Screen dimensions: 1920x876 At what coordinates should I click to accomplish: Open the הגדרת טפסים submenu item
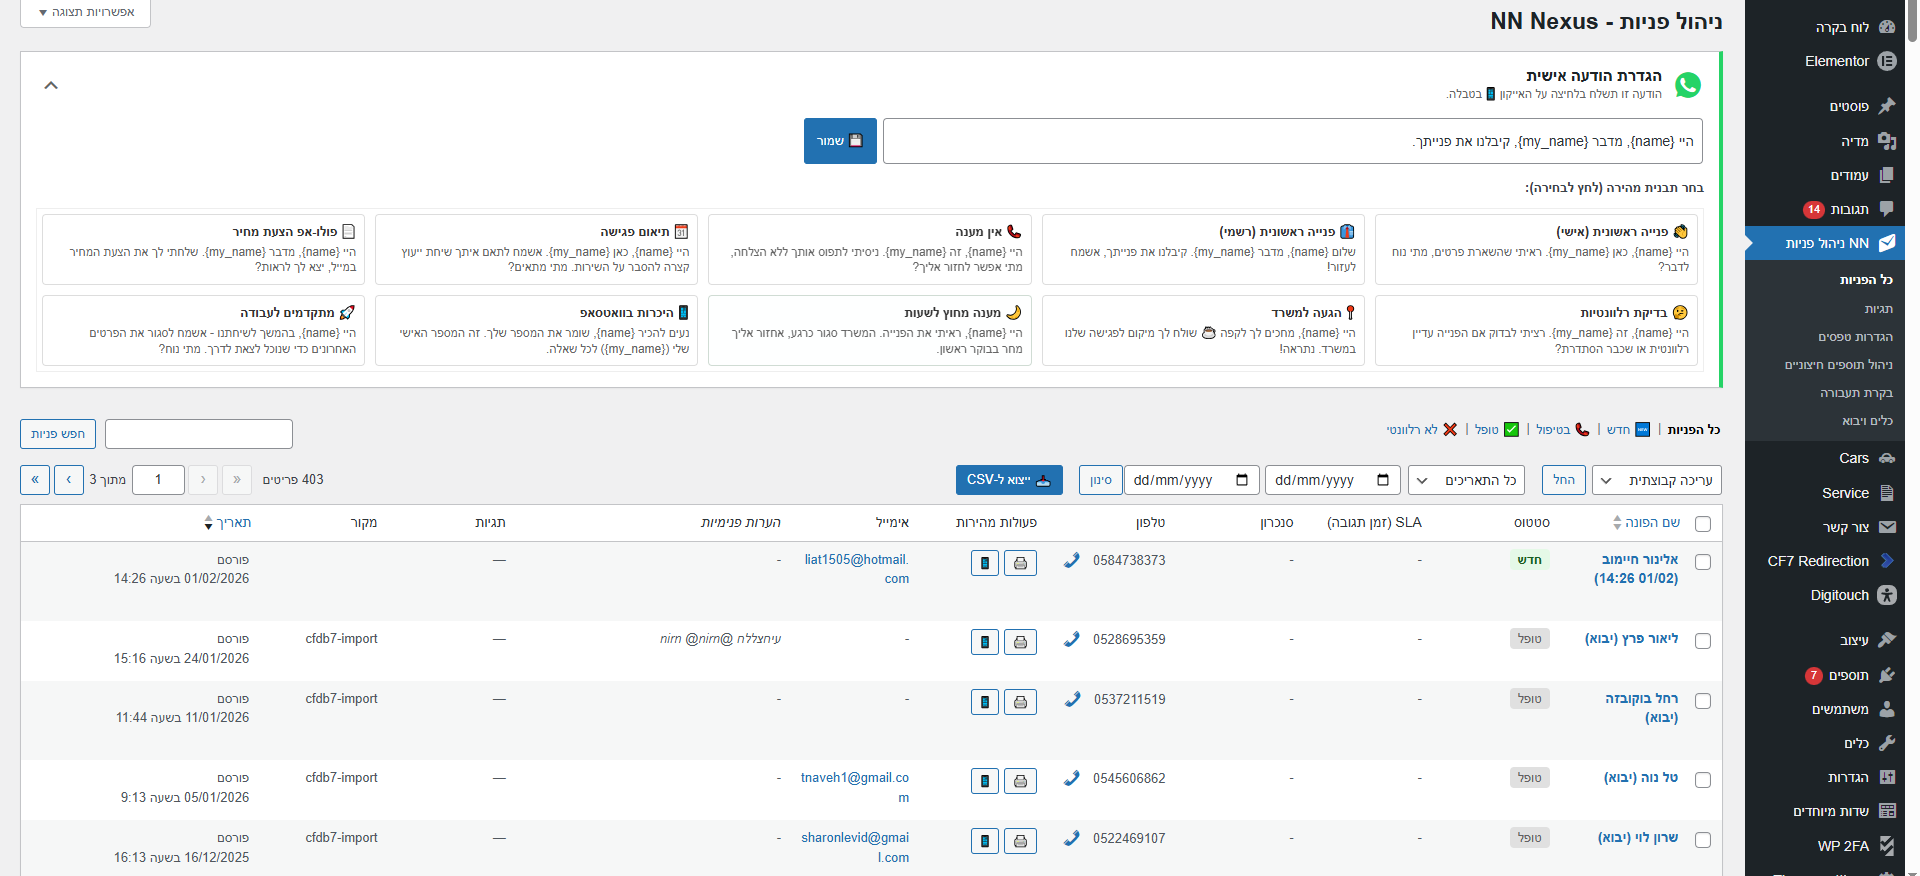click(1855, 337)
